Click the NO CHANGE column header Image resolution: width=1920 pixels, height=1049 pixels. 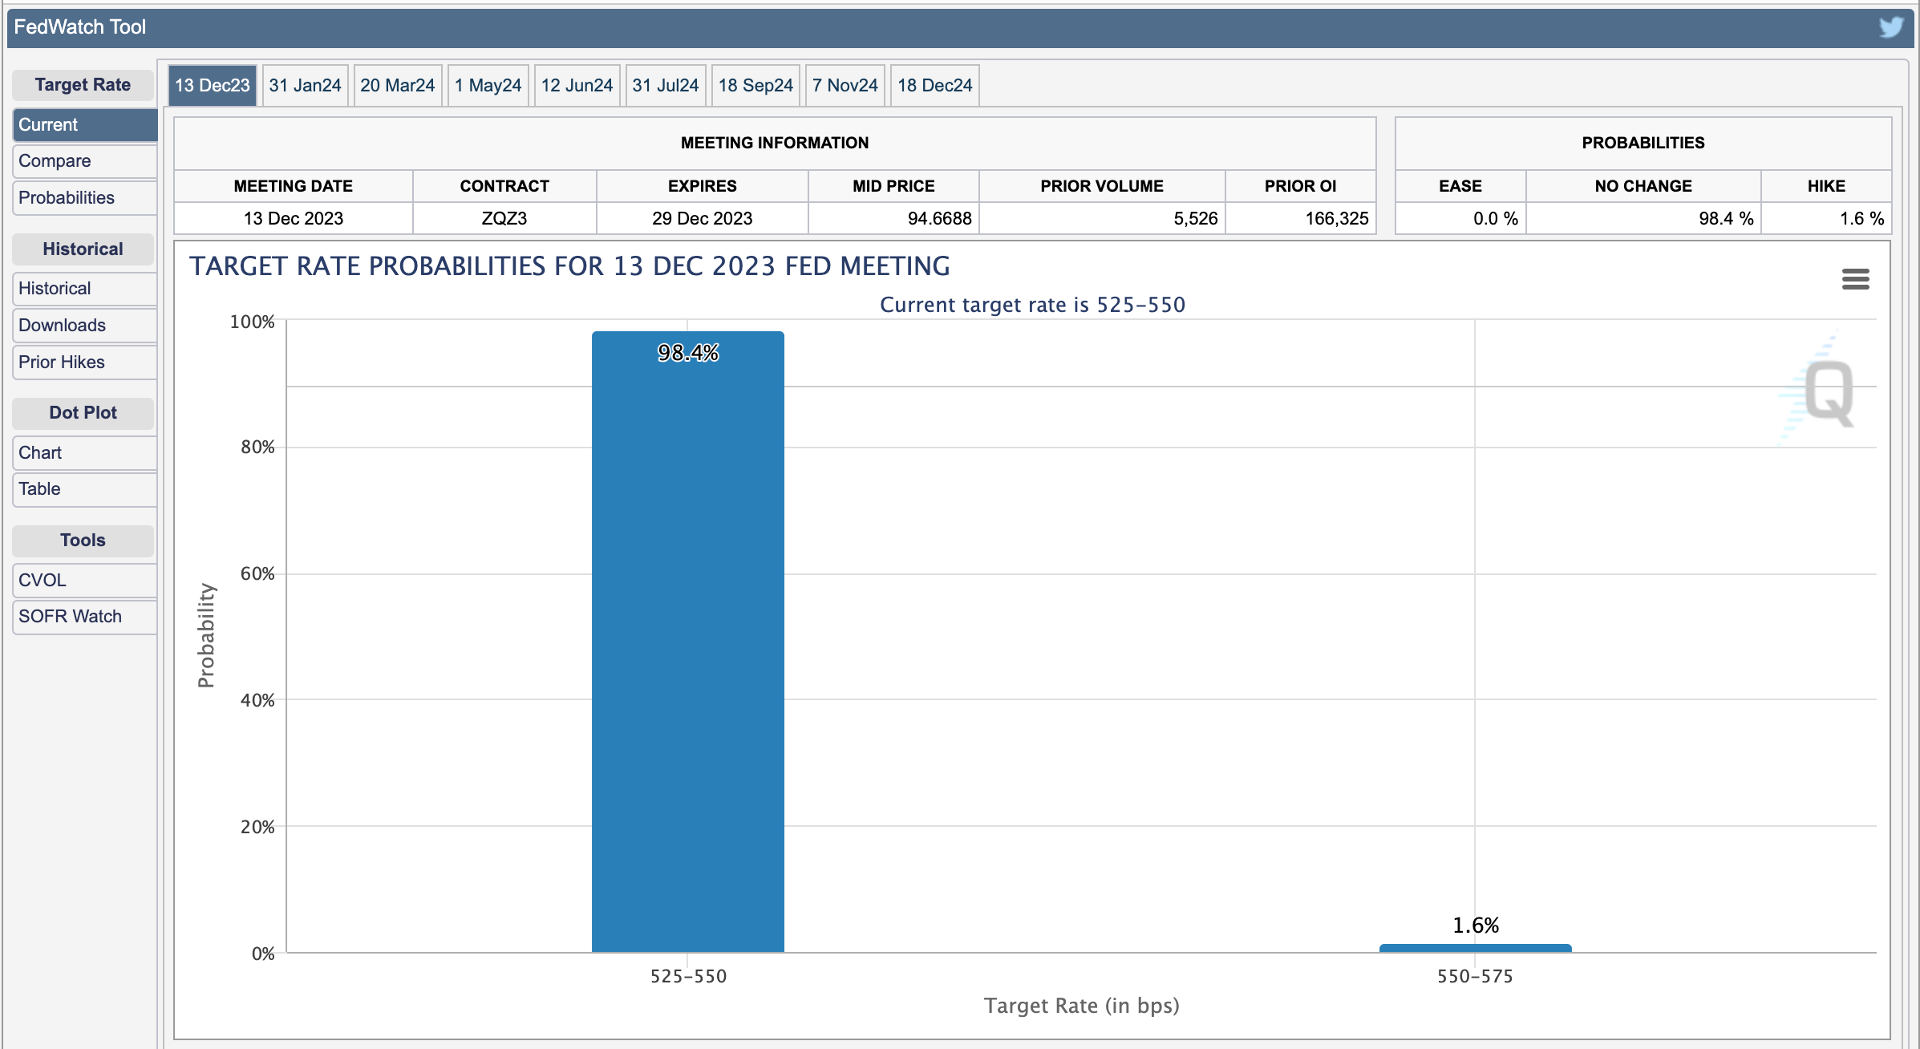coord(1643,186)
